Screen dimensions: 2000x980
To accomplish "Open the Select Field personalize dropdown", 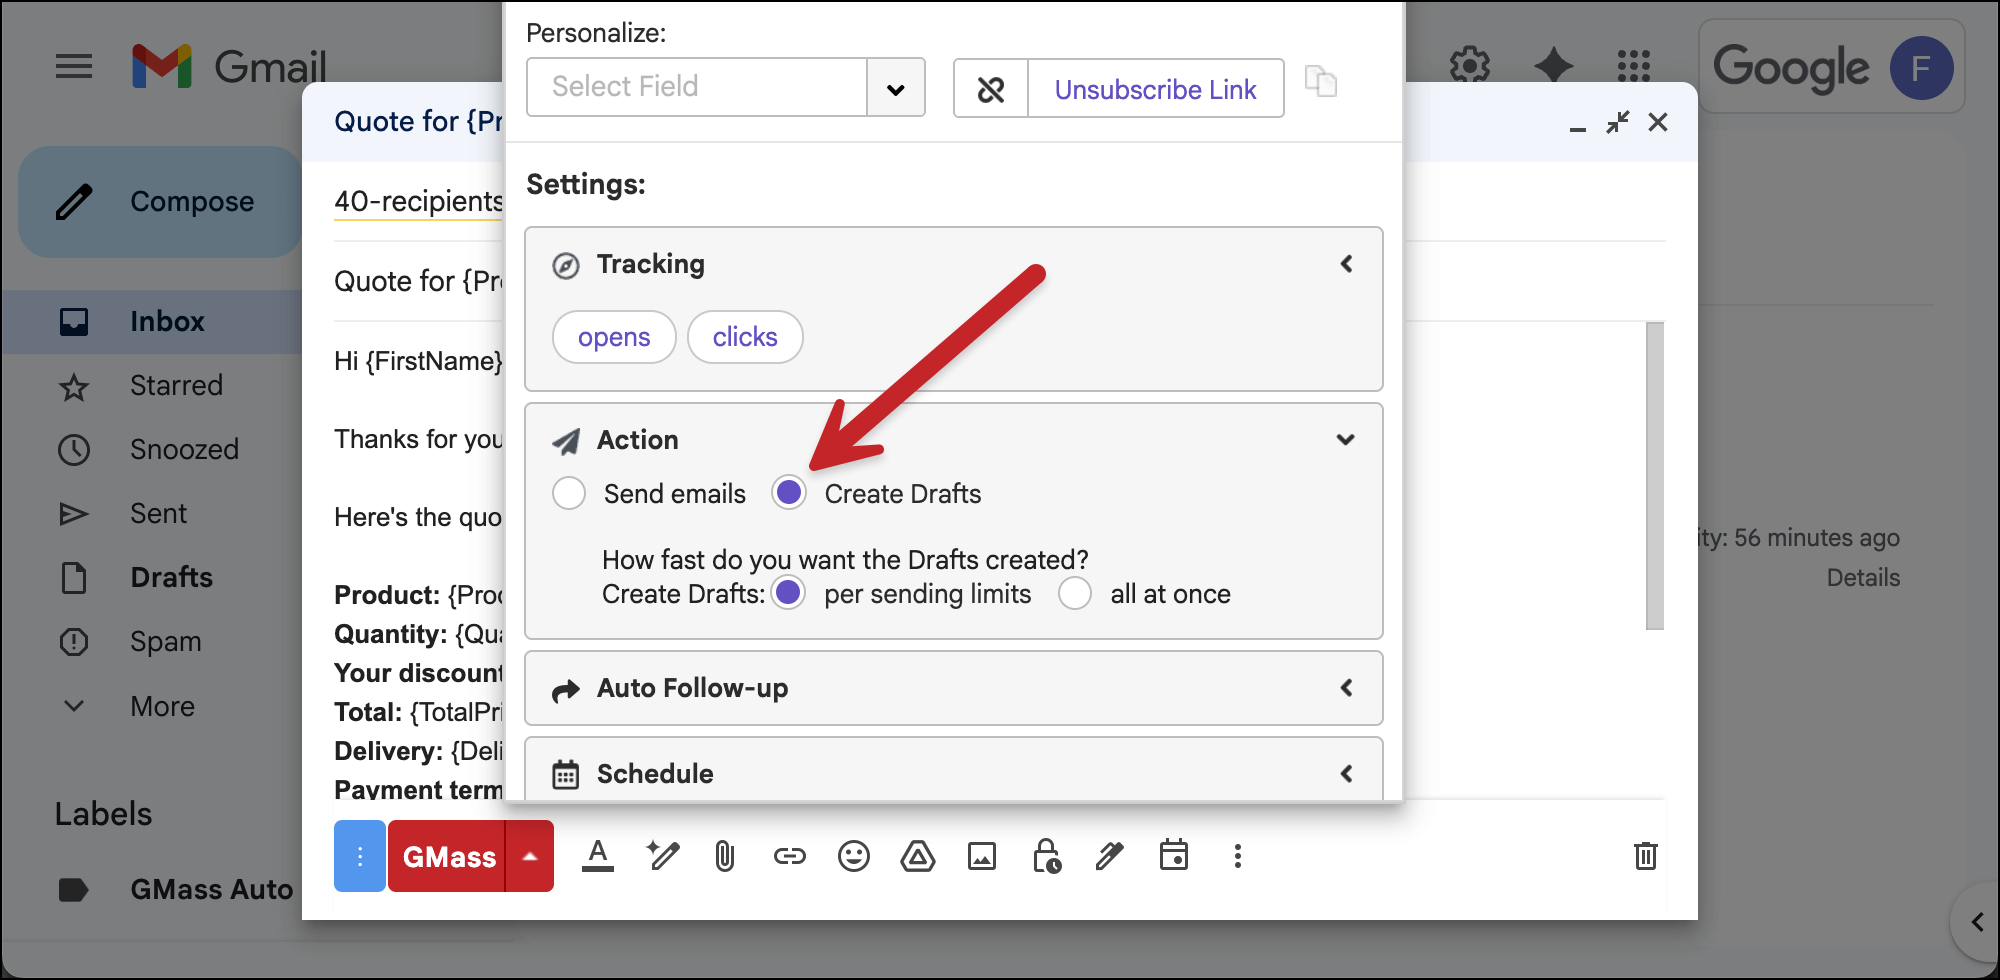I will tap(895, 87).
